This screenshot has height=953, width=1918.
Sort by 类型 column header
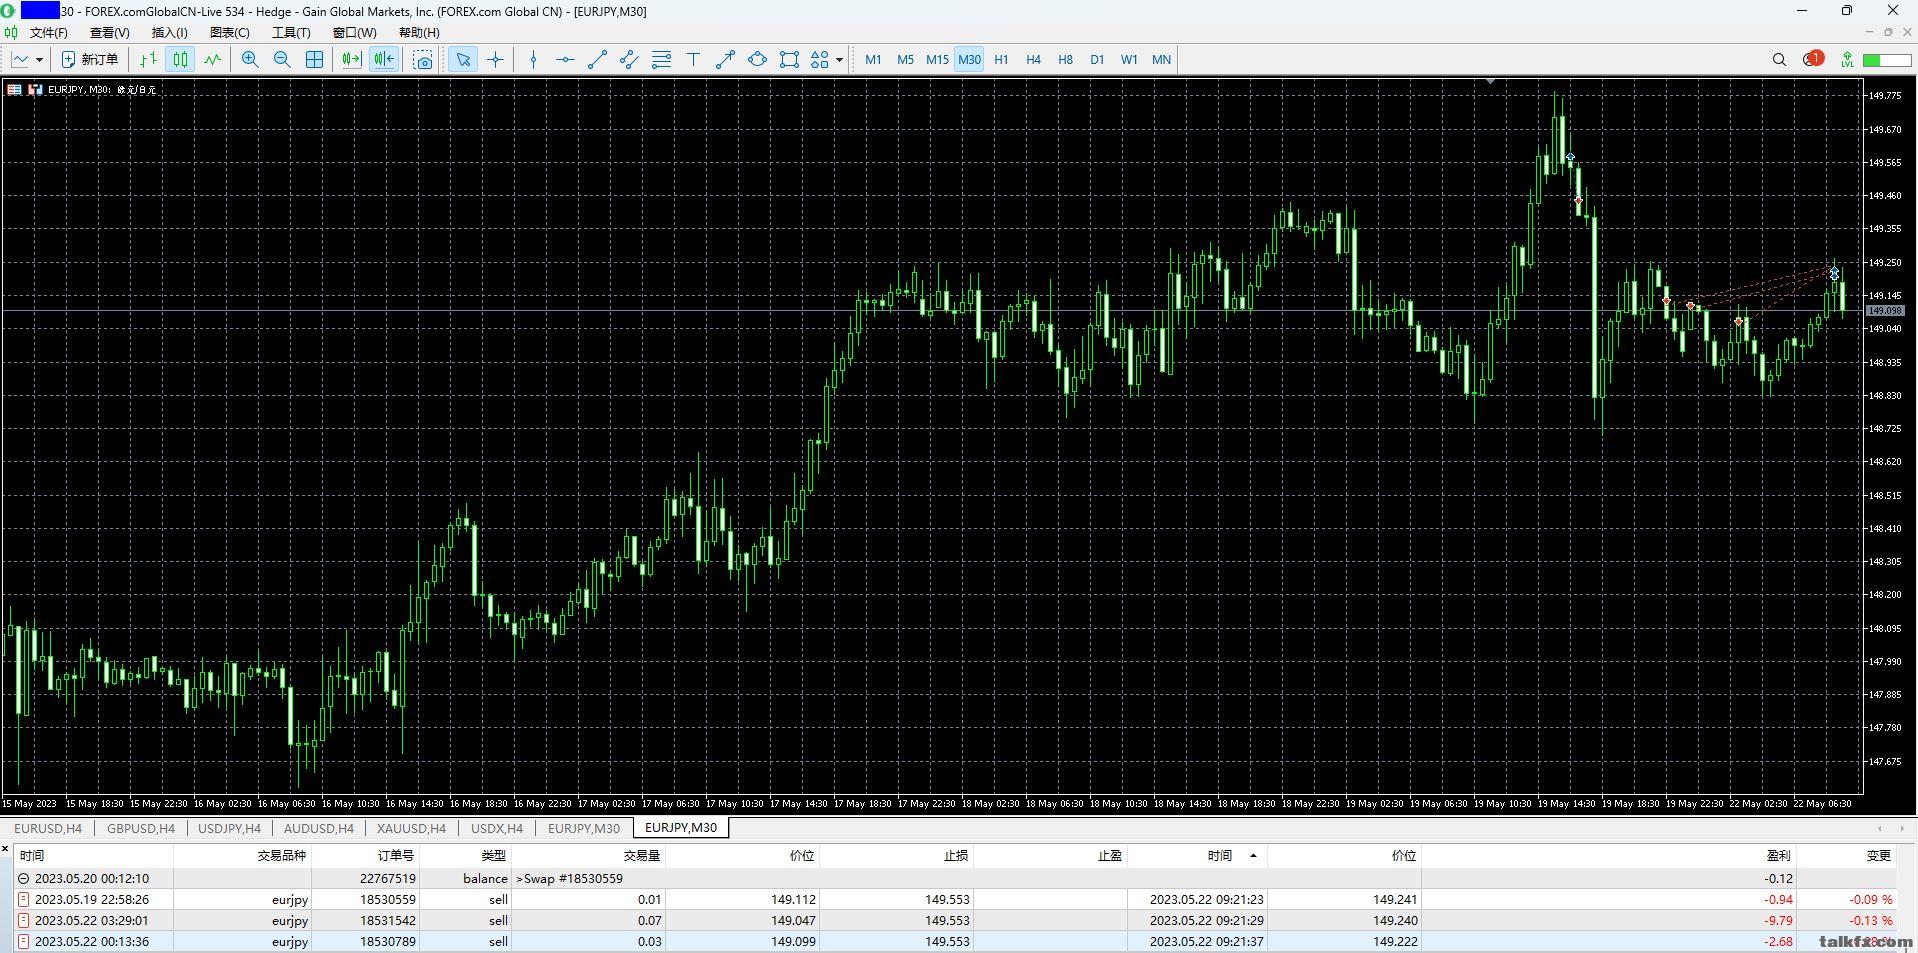point(493,855)
